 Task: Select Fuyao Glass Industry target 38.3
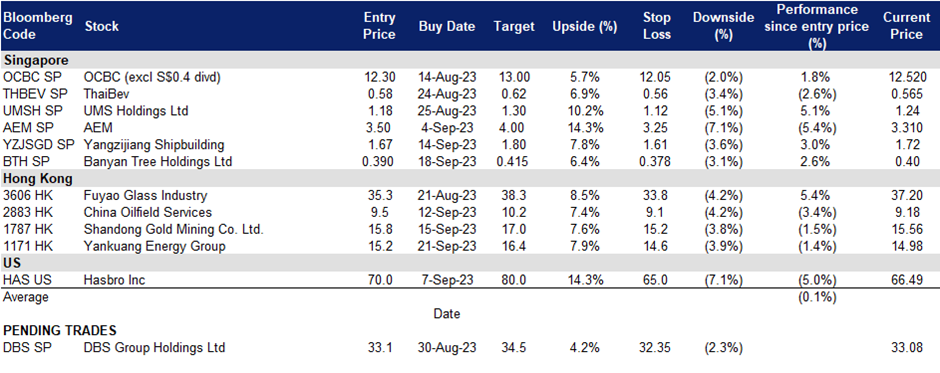[514, 195]
